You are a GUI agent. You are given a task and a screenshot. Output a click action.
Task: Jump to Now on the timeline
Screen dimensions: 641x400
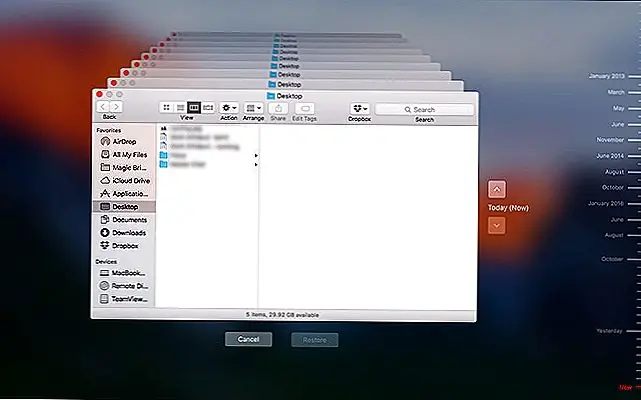(x=625, y=387)
